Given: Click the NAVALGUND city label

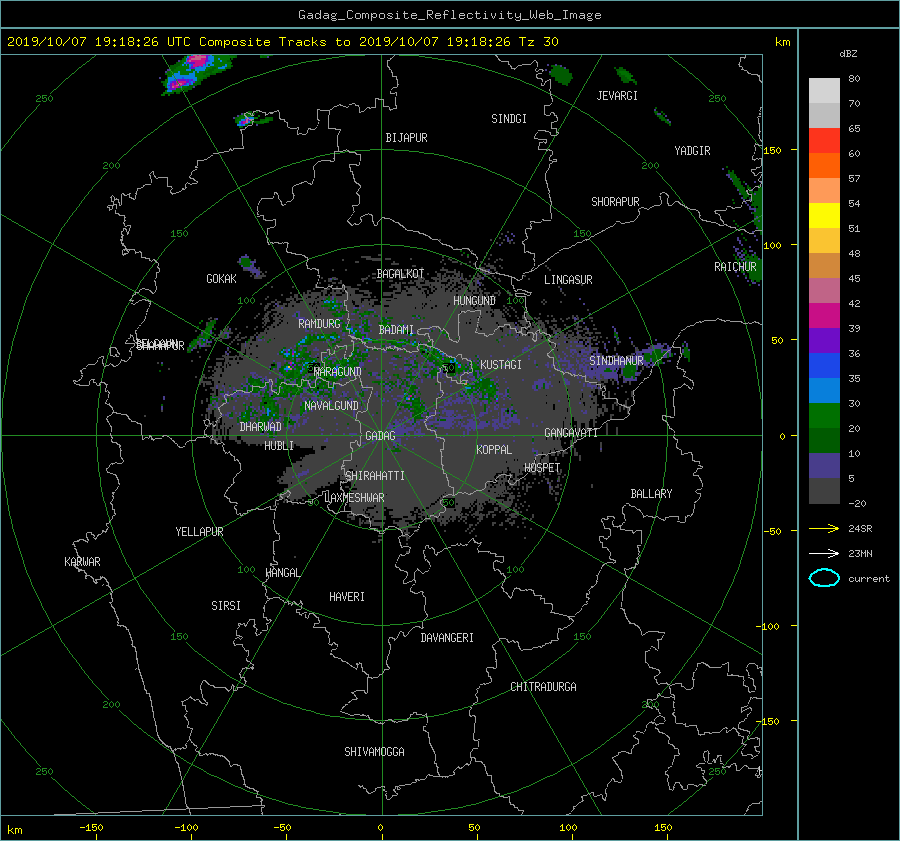Looking at the screenshot, I should click(x=331, y=406).
